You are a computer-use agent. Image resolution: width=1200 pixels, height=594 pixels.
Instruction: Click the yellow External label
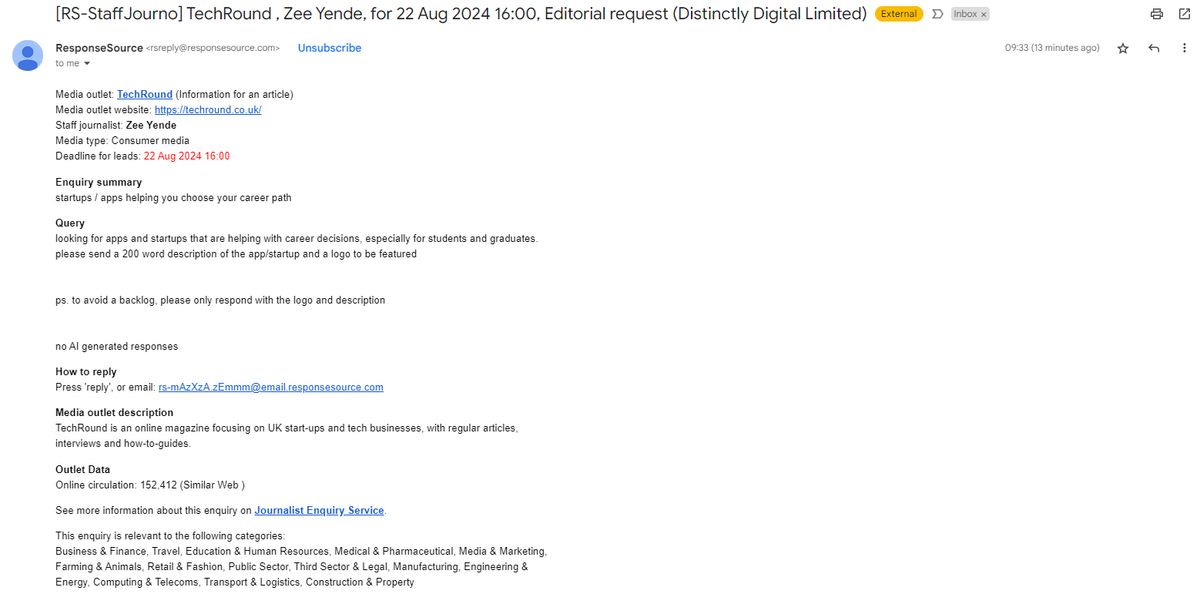click(899, 14)
